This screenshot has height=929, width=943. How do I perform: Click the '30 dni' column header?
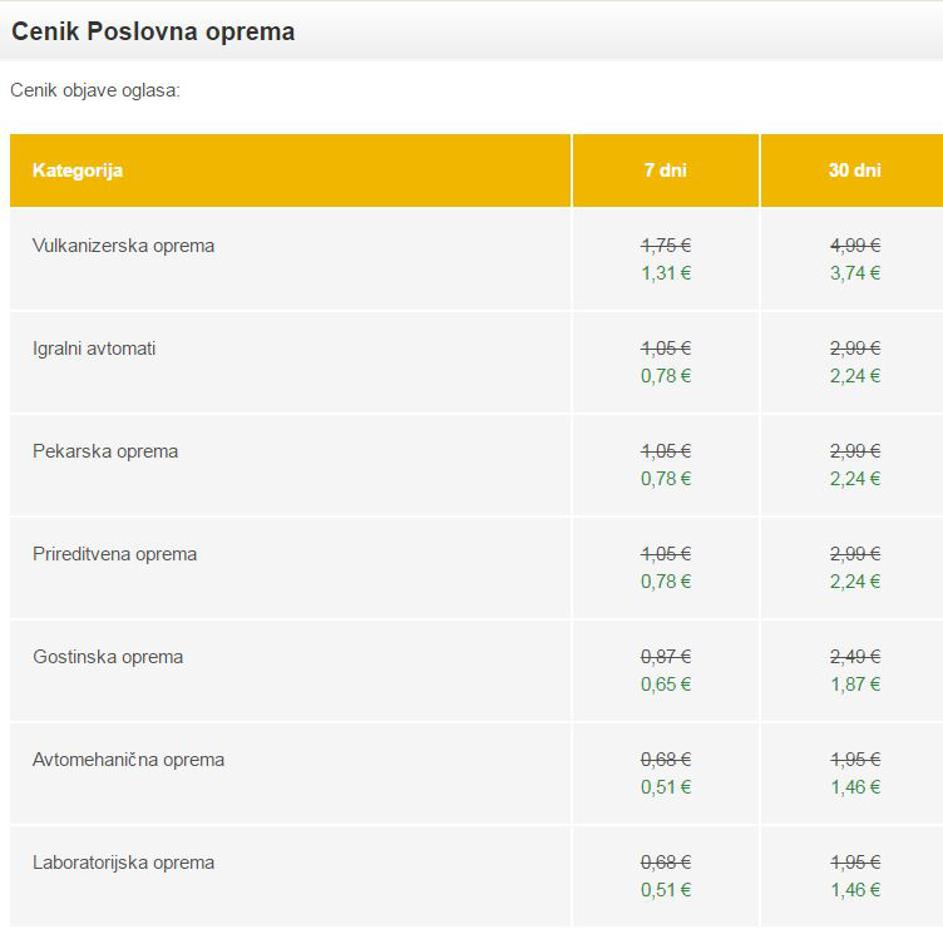pyautogui.click(x=854, y=170)
